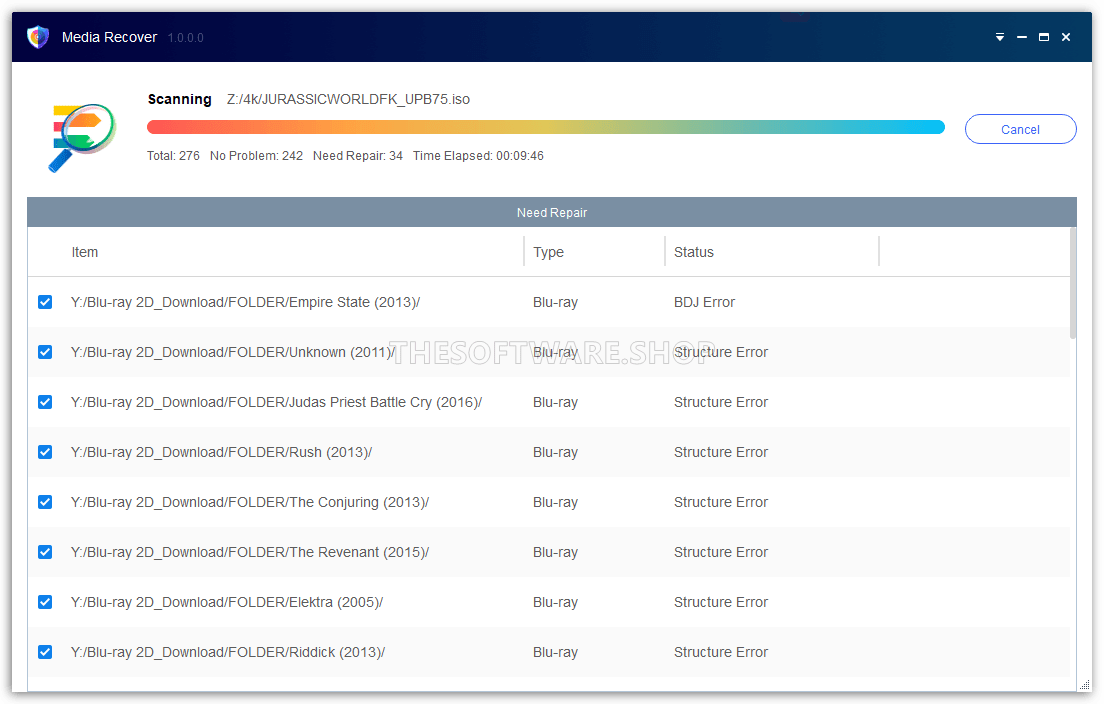The width and height of the screenshot is (1104, 704).
Task: Uncheck the Empire State (2013) checkbox
Action: 45,302
